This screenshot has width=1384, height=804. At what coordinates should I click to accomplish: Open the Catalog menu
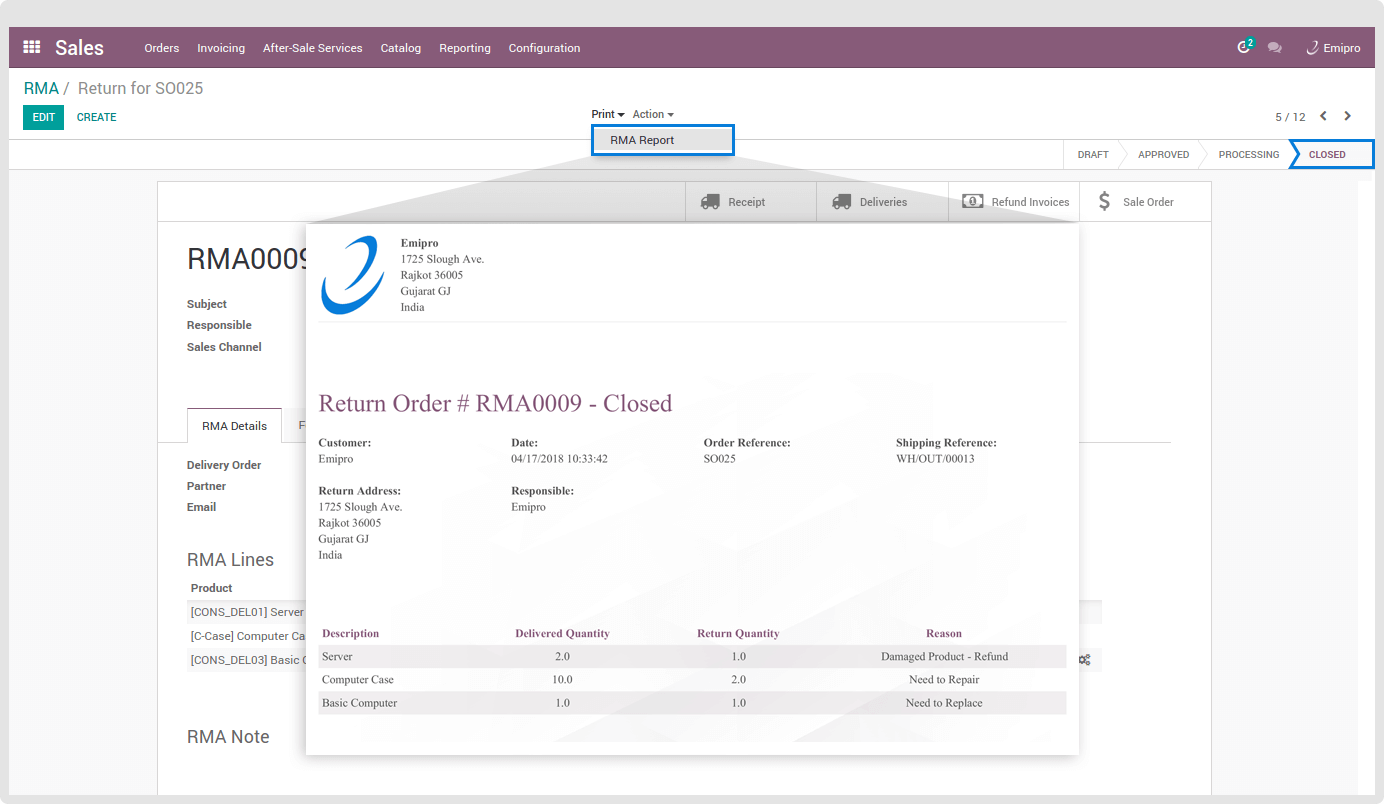[401, 48]
